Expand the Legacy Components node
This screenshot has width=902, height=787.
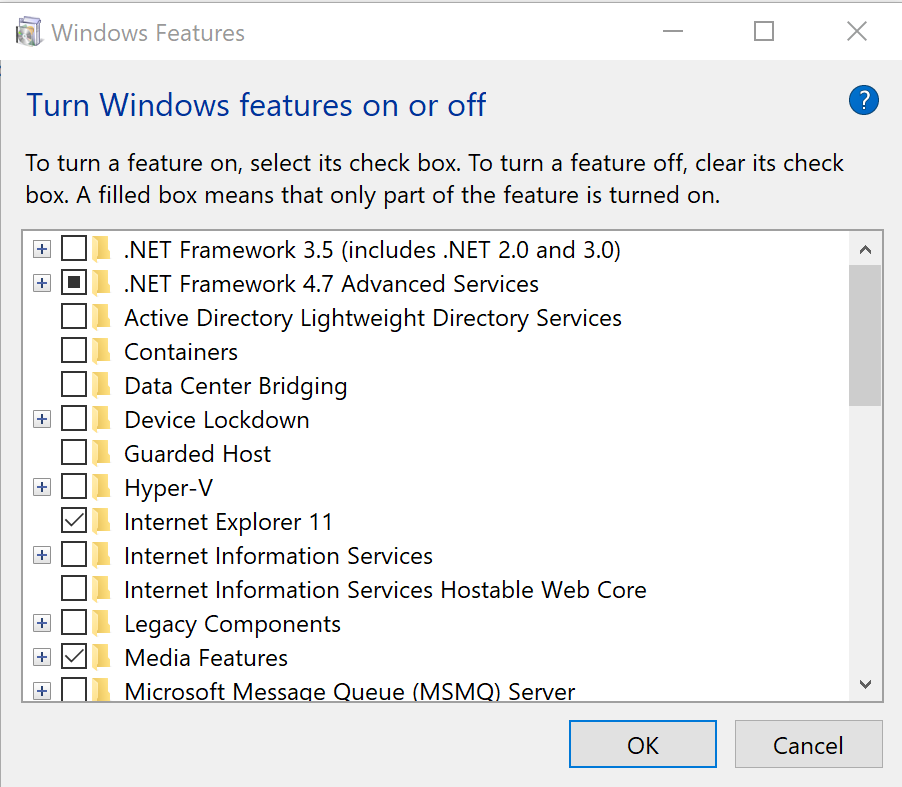point(41,622)
